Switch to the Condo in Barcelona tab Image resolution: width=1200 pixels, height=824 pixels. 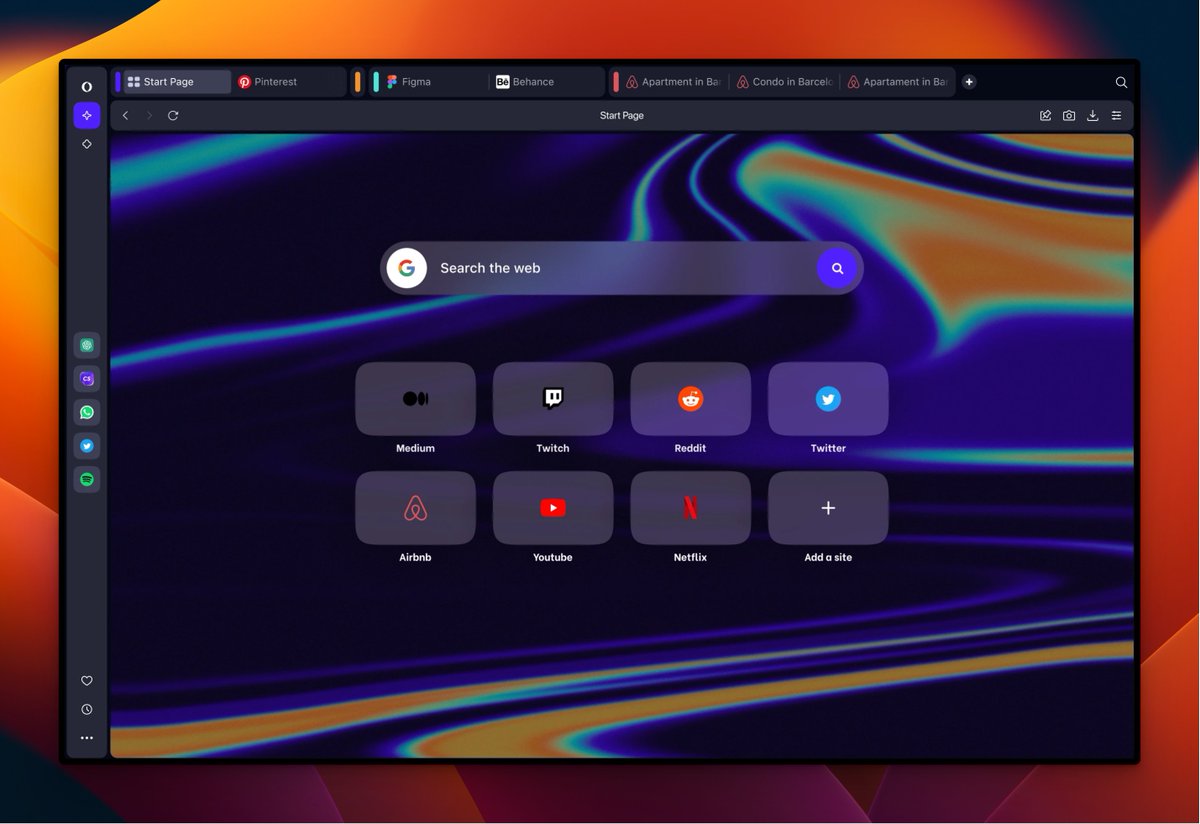[x=785, y=82]
